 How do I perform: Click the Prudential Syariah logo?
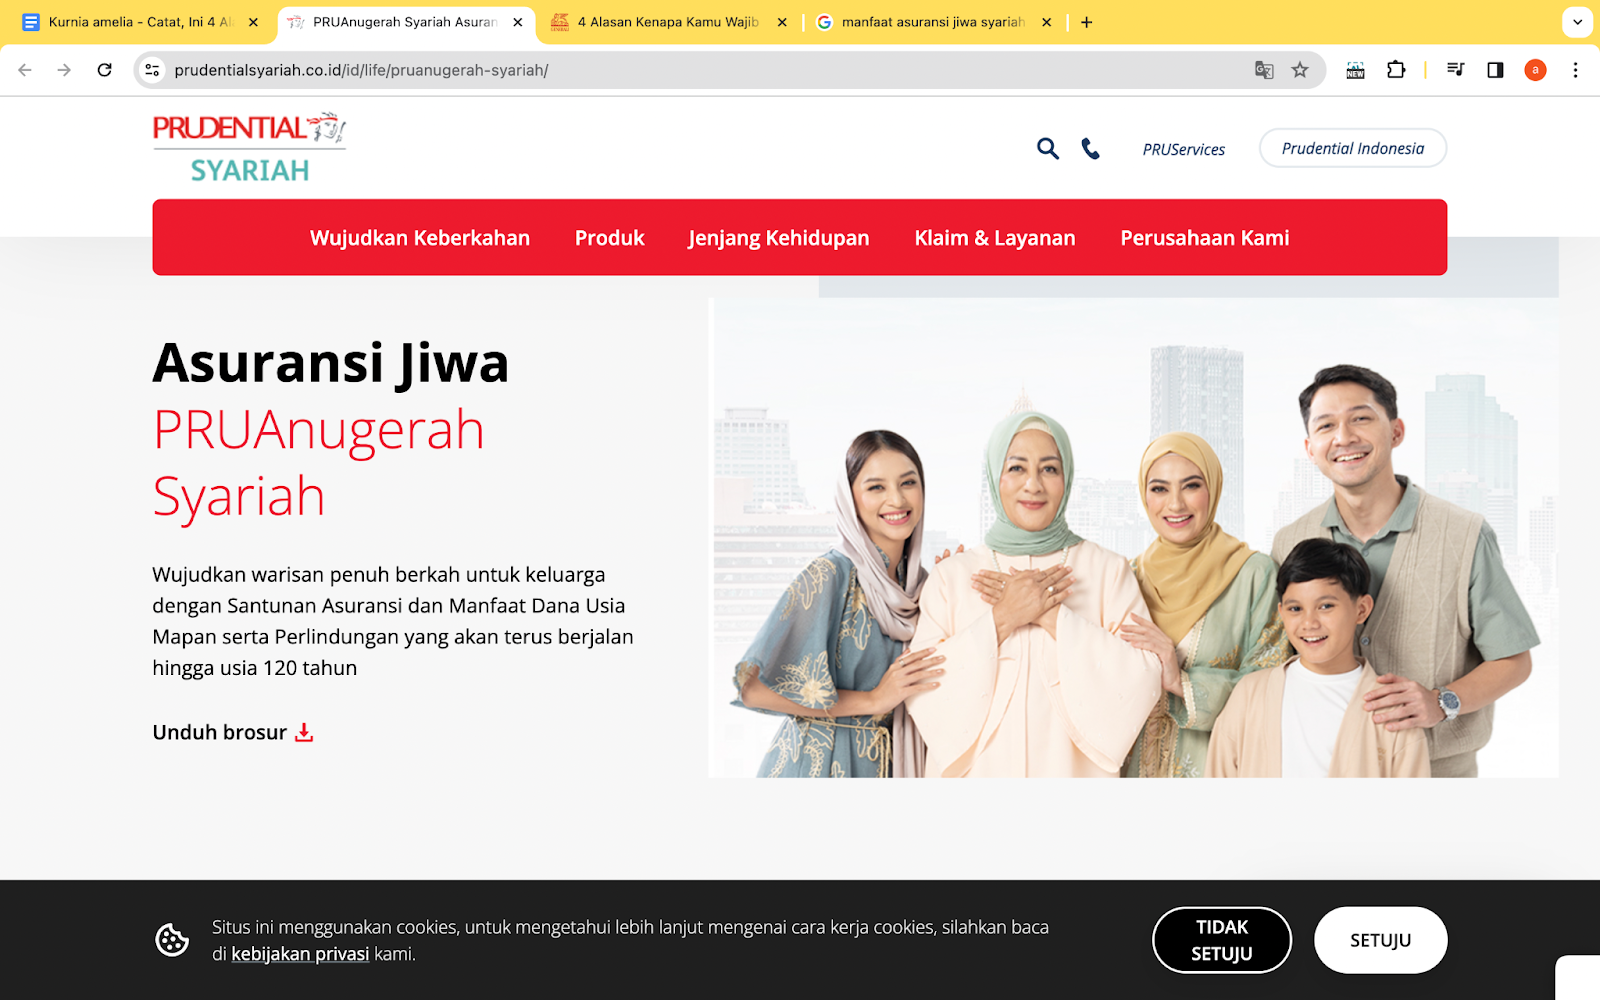(x=249, y=148)
